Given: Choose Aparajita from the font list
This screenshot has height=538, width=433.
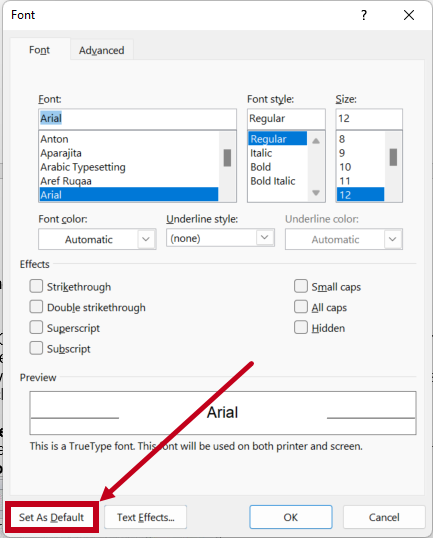Looking at the screenshot, I should click(x=61, y=153).
